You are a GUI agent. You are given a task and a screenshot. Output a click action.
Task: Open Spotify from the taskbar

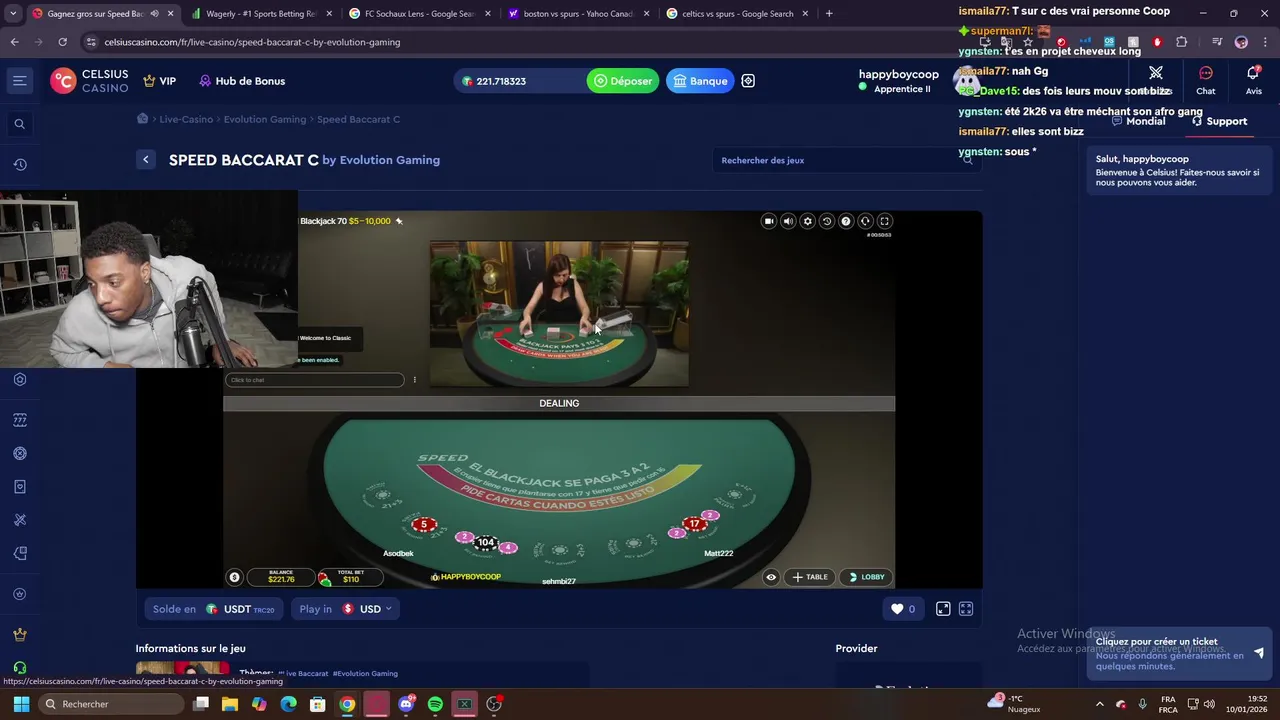point(435,704)
